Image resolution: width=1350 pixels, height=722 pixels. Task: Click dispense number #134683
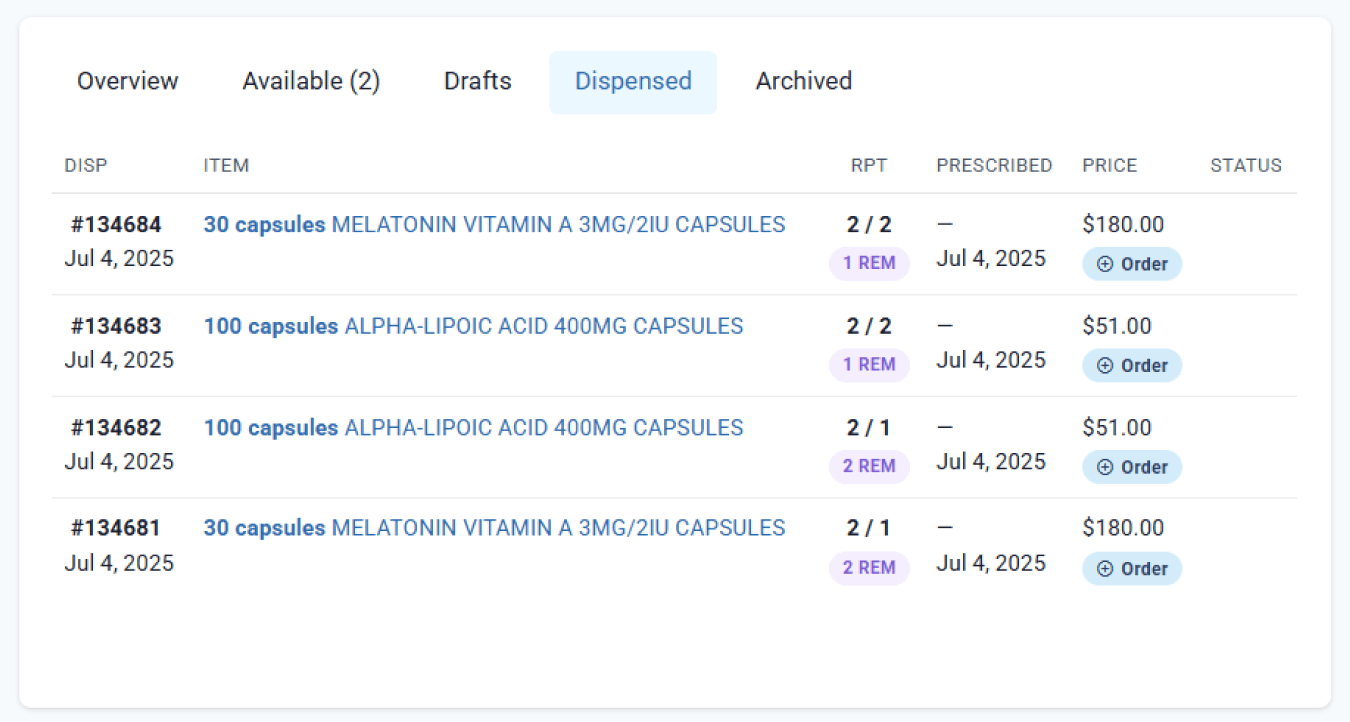(116, 326)
